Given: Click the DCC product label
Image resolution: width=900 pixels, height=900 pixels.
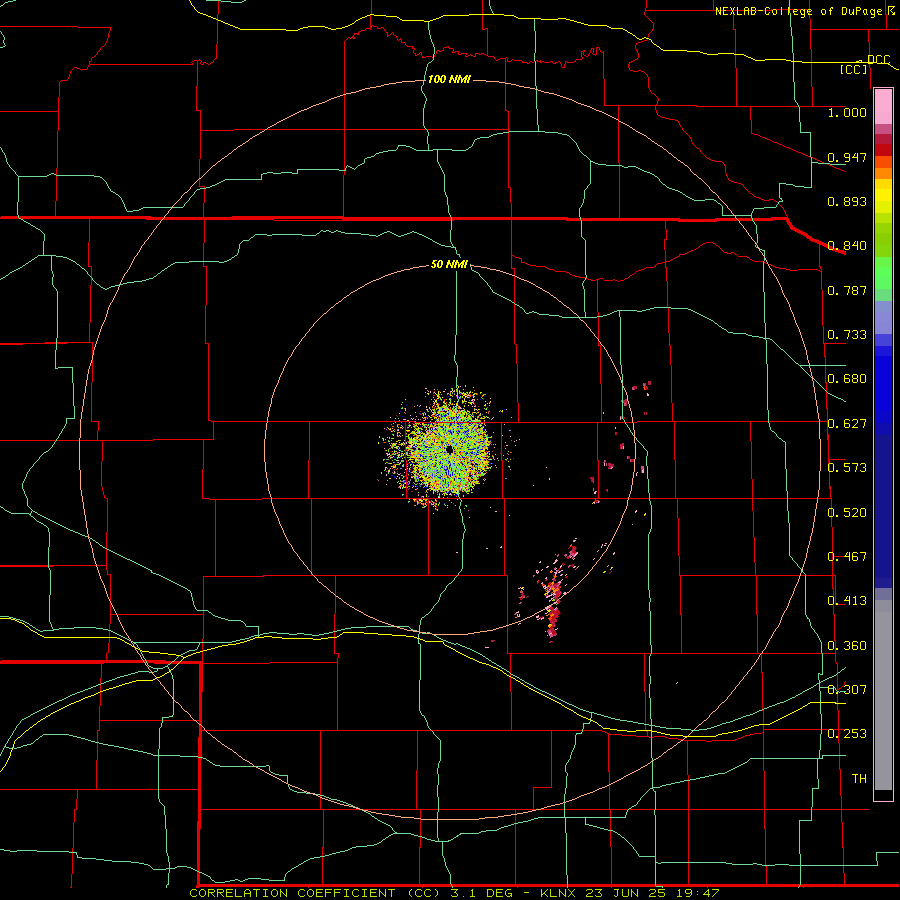Looking at the screenshot, I should [x=879, y=59].
